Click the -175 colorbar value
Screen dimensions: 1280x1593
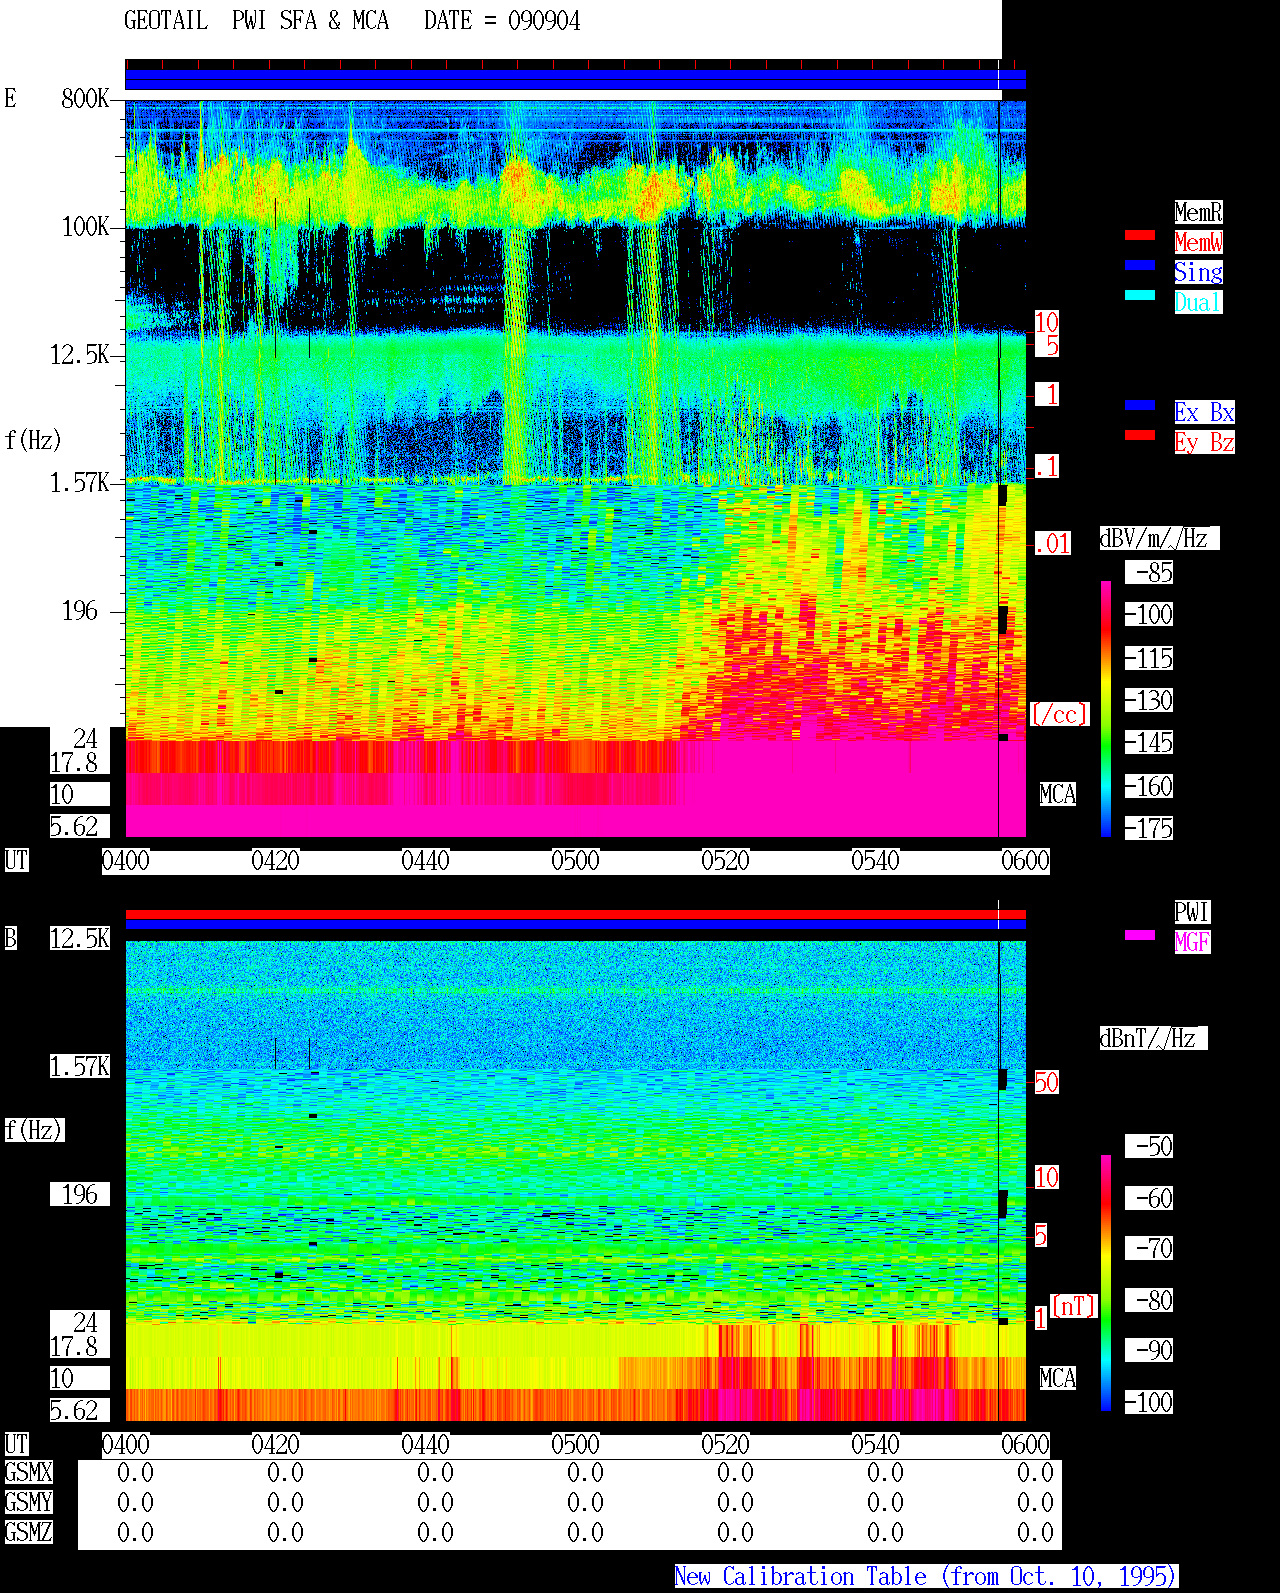(1149, 829)
